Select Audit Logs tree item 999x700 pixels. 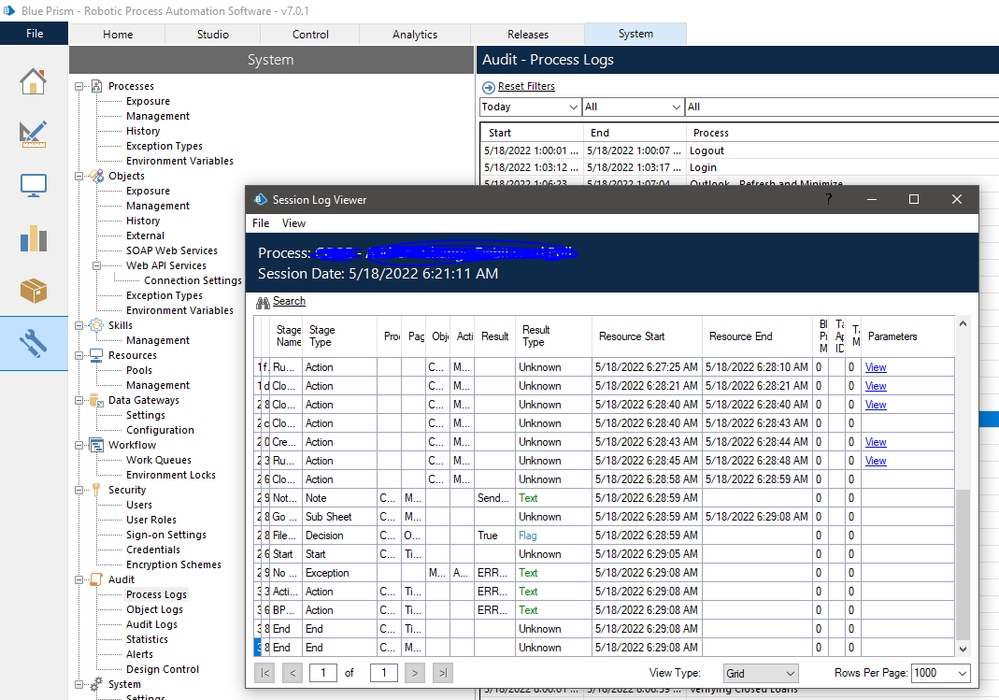coord(152,625)
